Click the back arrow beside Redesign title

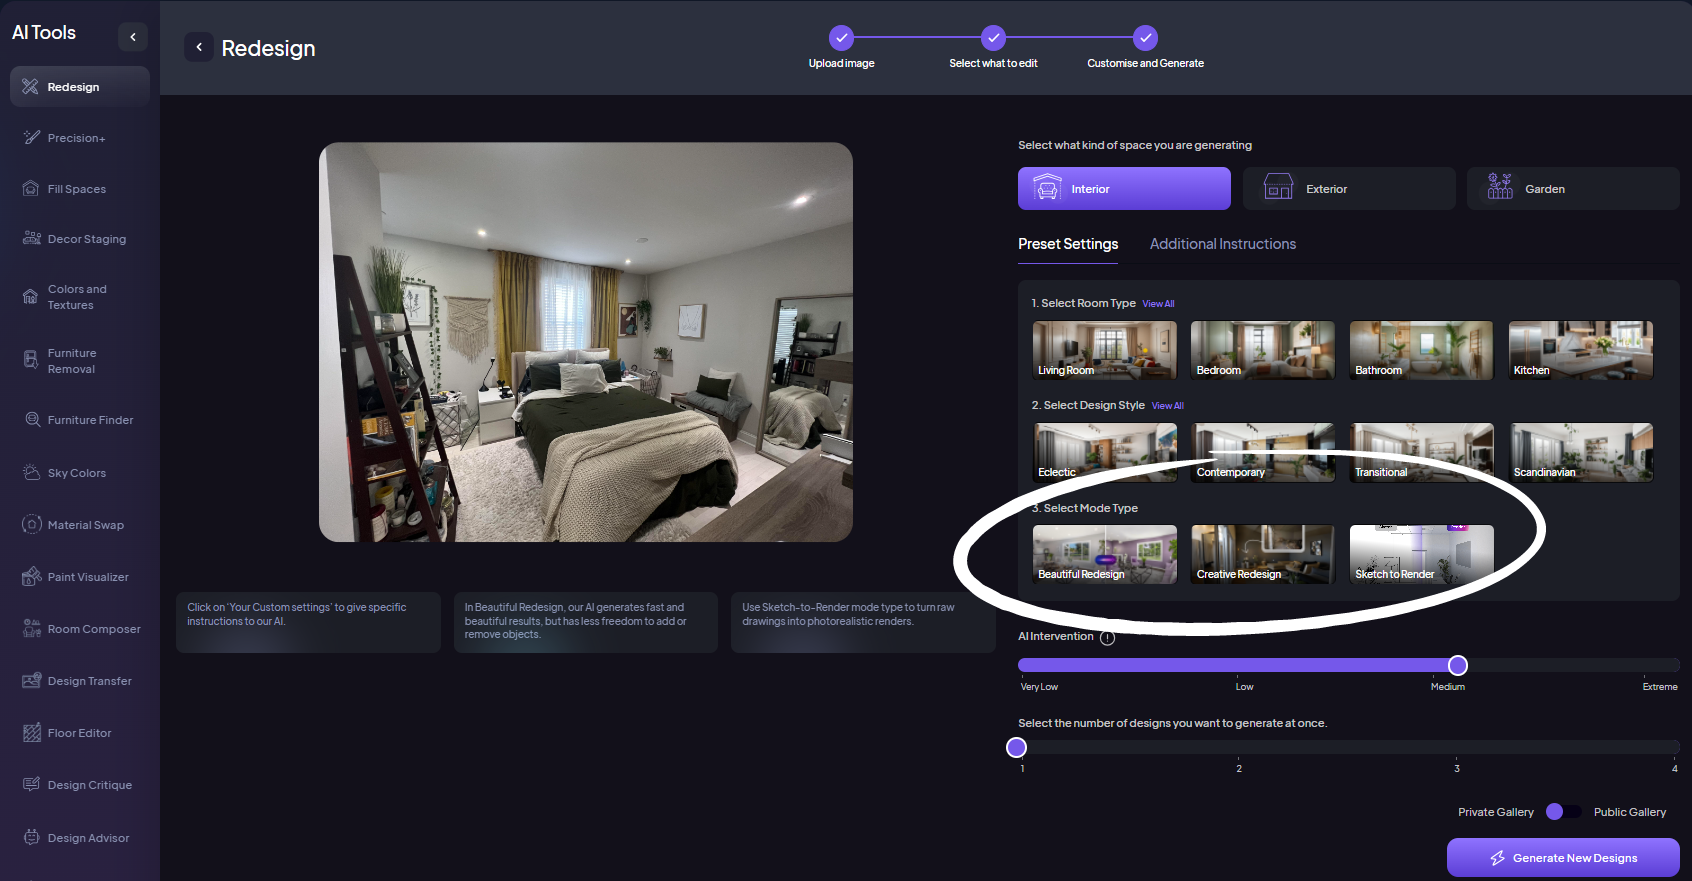(x=199, y=47)
